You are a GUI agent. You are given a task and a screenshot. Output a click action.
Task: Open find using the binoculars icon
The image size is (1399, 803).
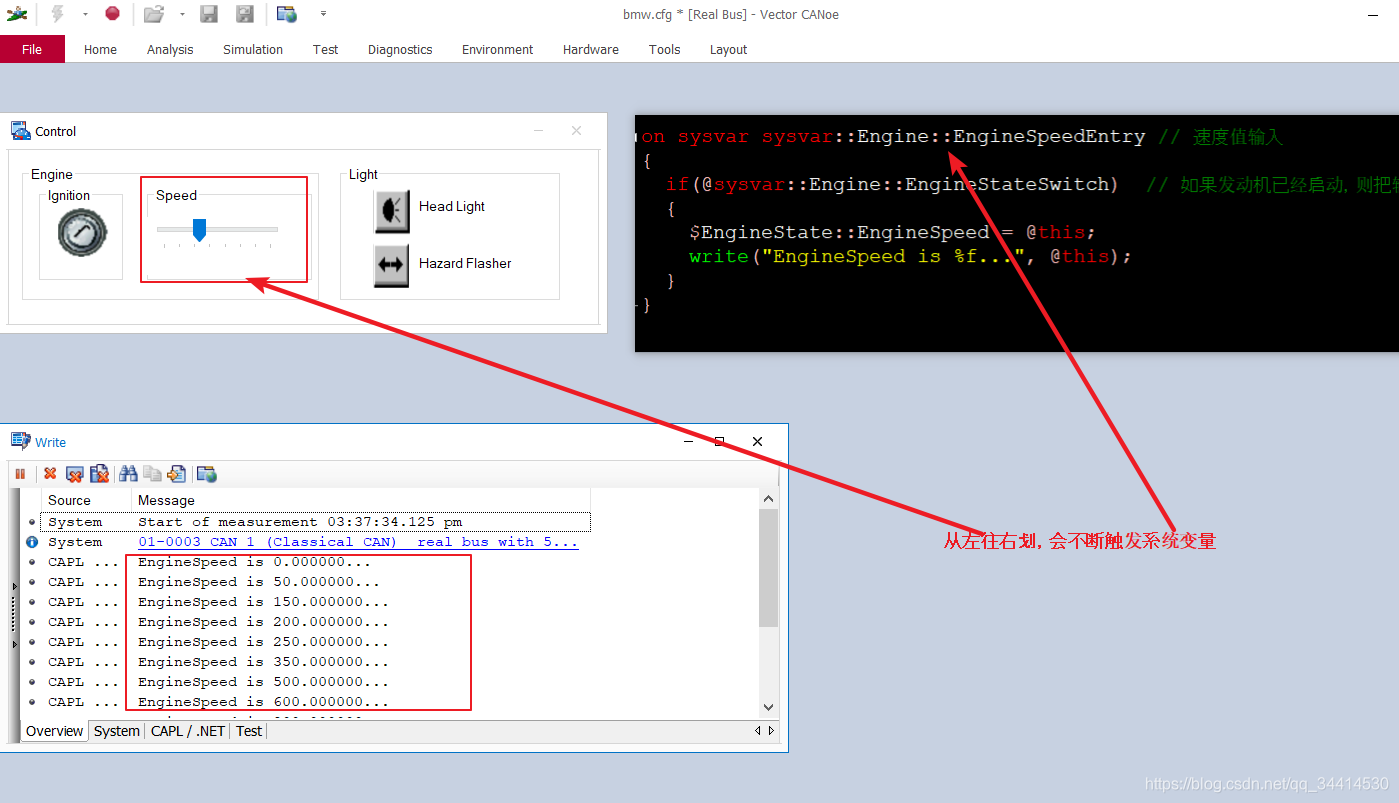[128, 474]
